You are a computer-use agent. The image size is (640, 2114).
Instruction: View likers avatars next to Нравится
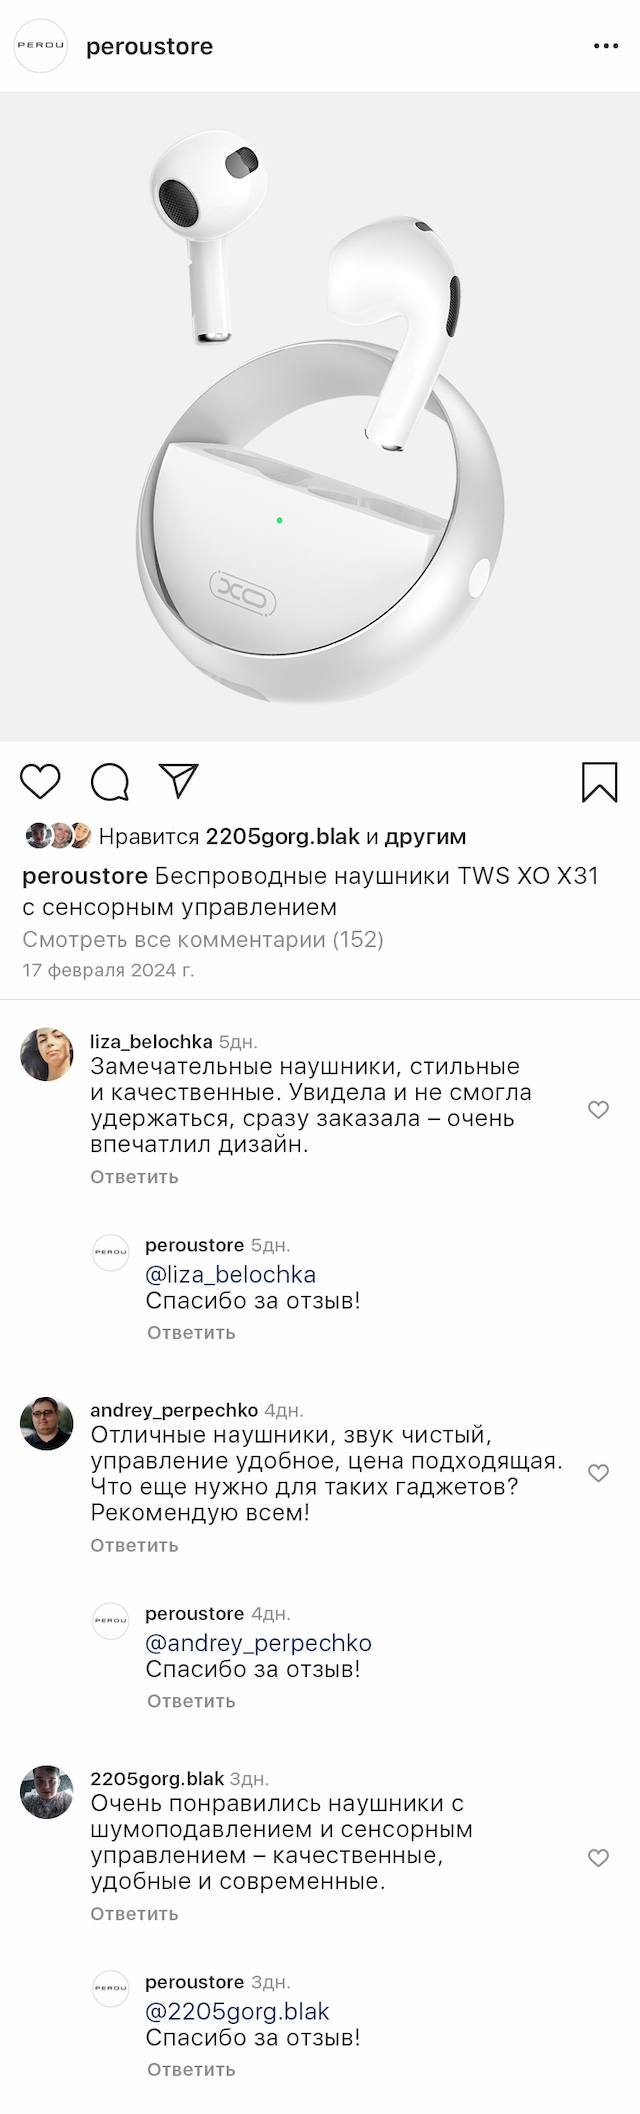point(58,835)
